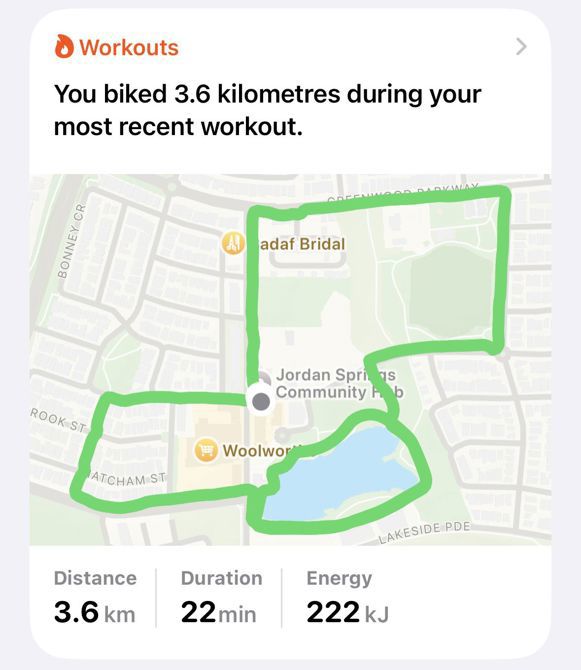Select the Sadaf Bridal map pin icon
581x670 pixels.
tap(233, 243)
